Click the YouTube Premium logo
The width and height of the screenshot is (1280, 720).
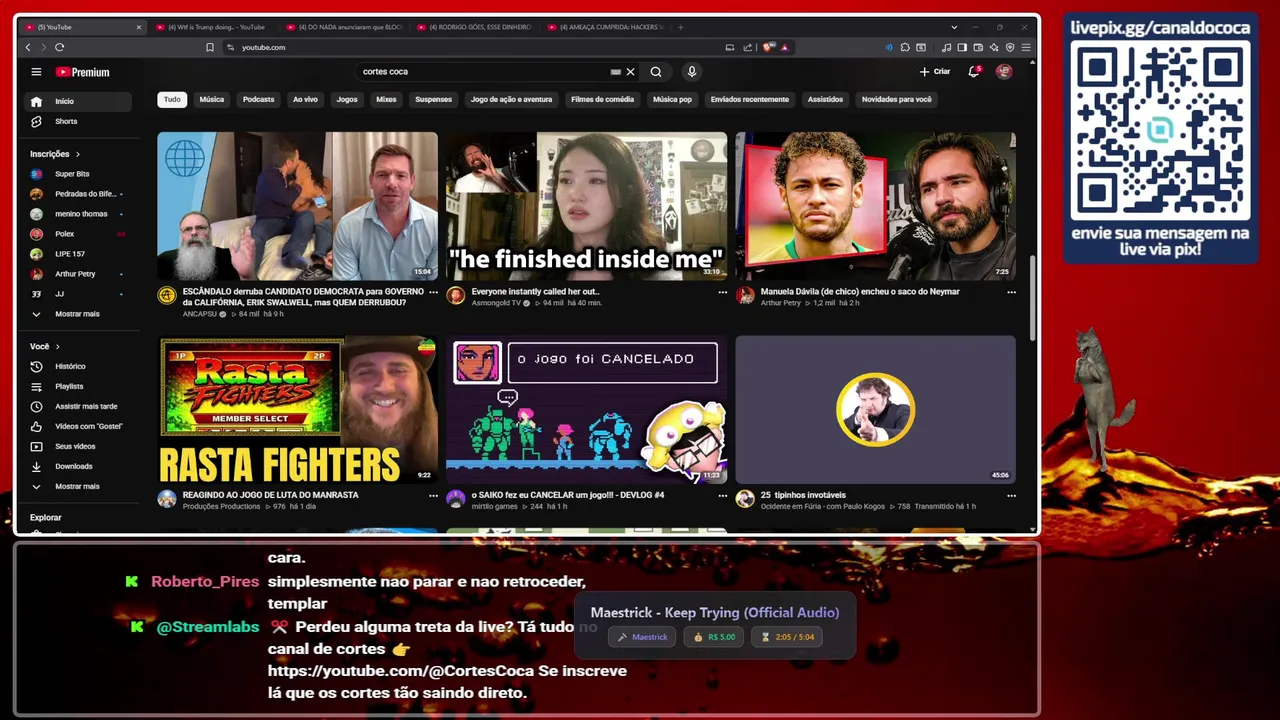(82, 72)
